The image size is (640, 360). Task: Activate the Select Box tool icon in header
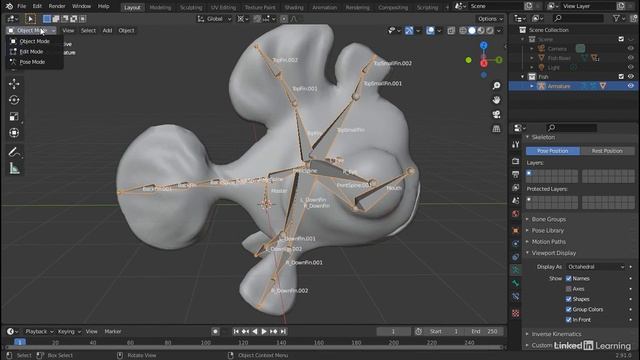pos(47,19)
